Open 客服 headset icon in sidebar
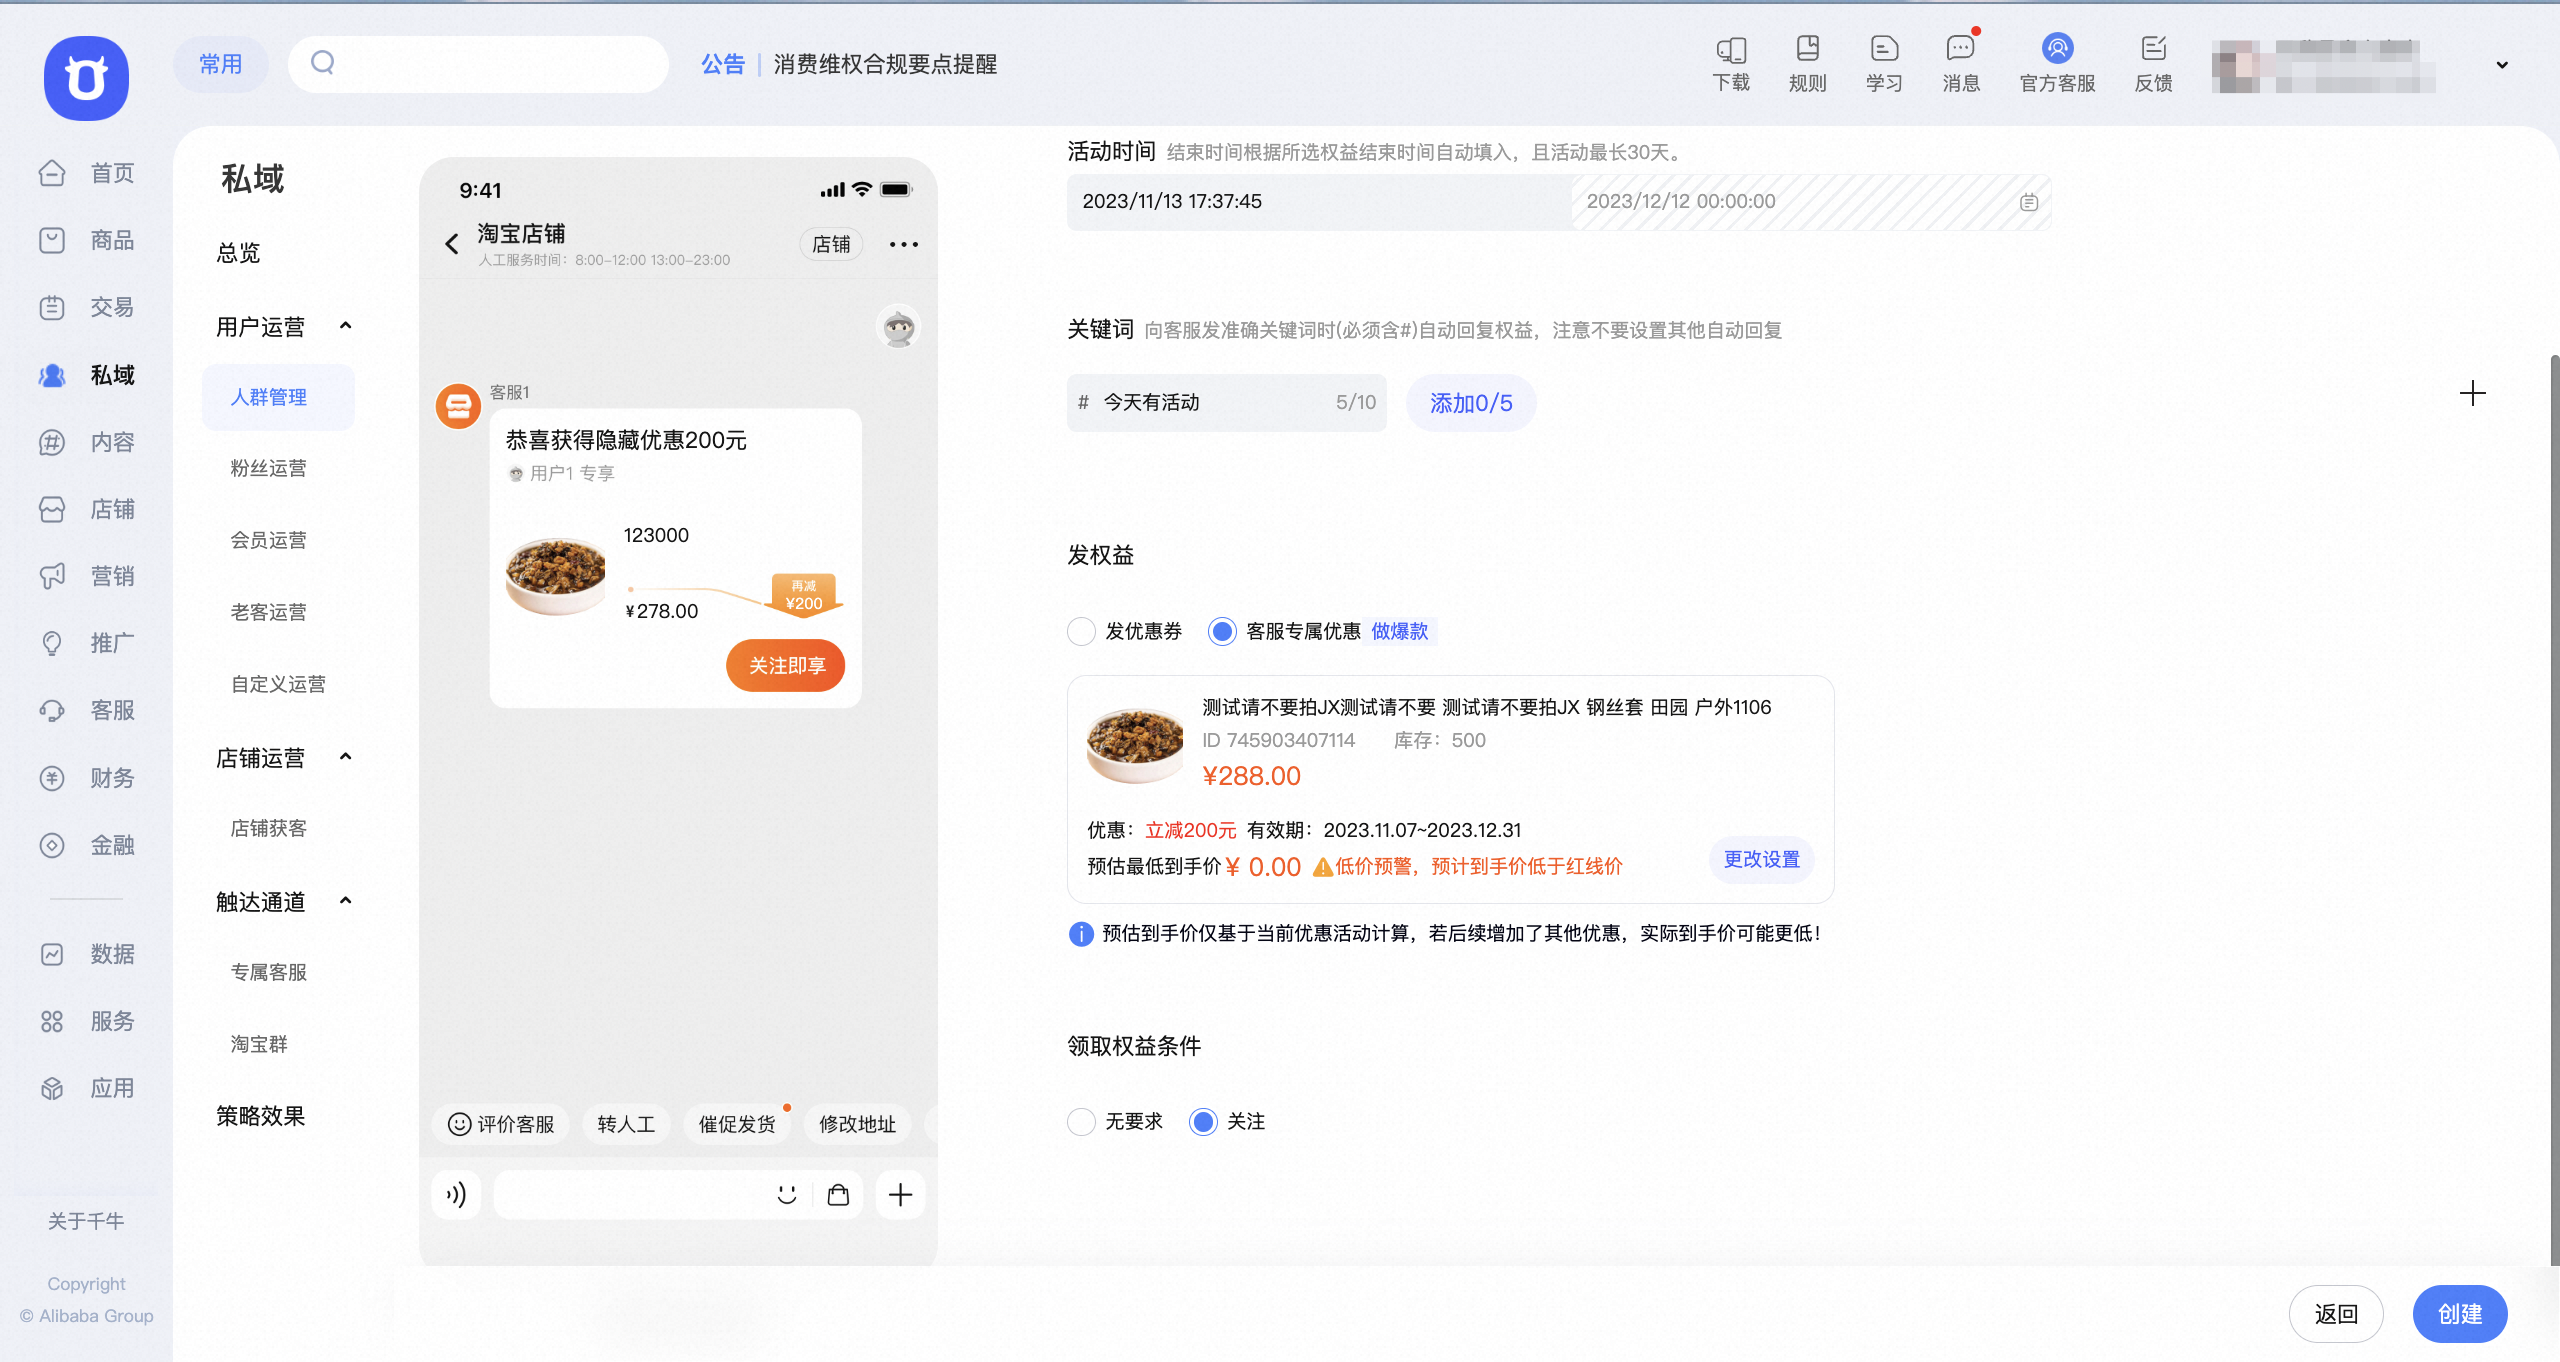2560x1362 pixels. point(52,710)
